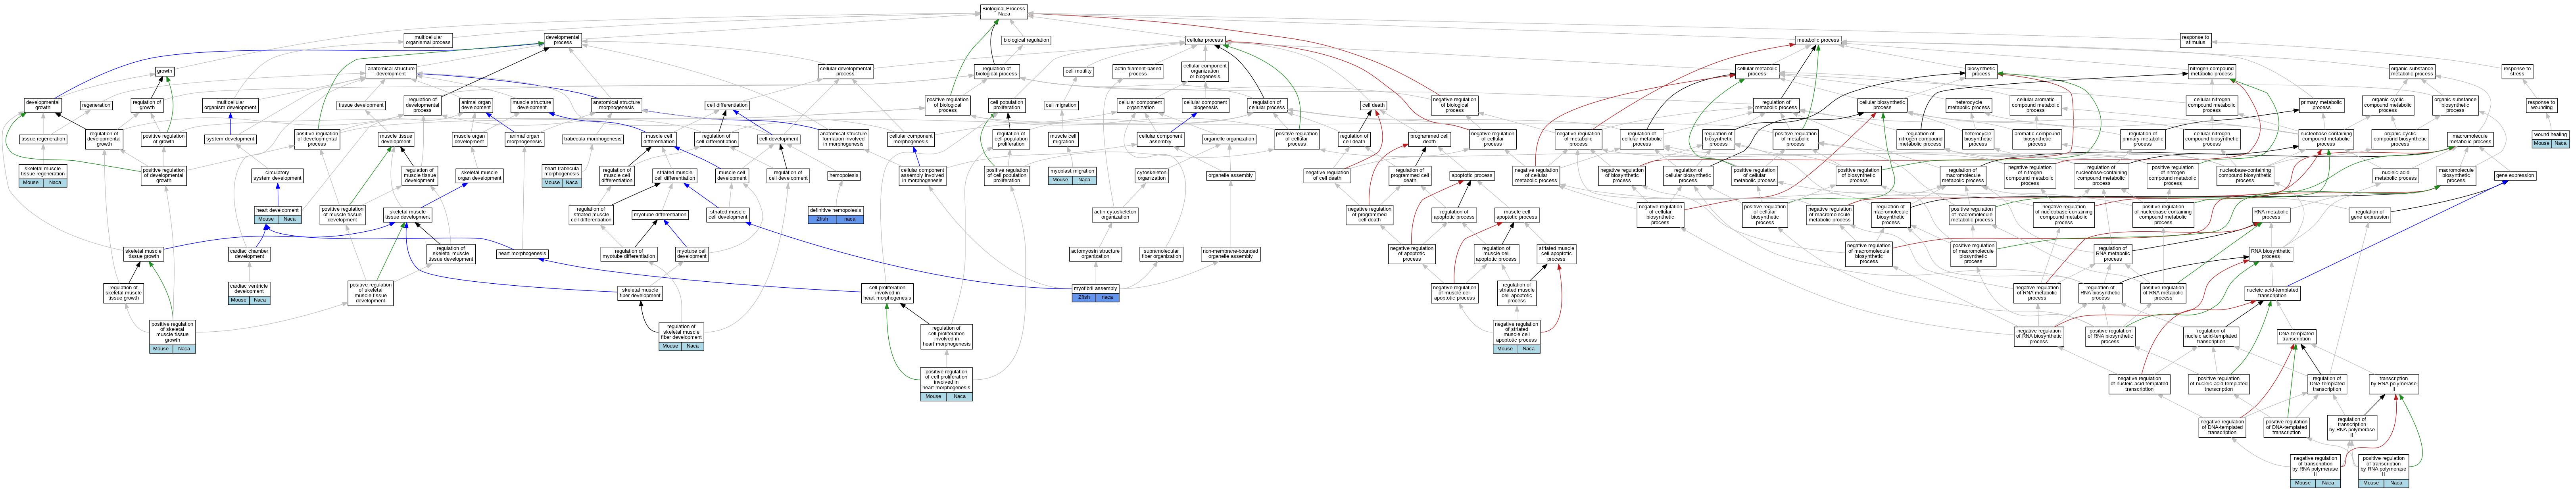Select the 'system development' node
This screenshot has width=2576, height=492.
pyautogui.click(x=230, y=139)
